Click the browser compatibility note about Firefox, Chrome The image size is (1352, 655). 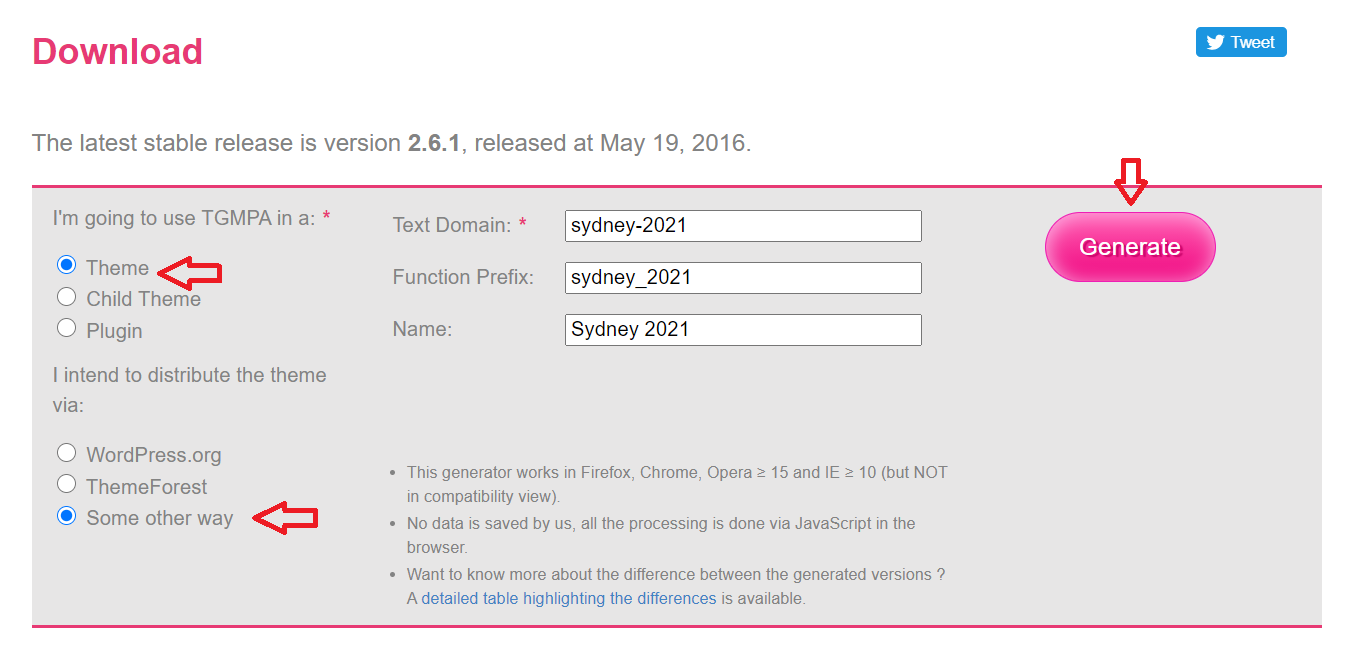pyautogui.click(x=677, y=484)
